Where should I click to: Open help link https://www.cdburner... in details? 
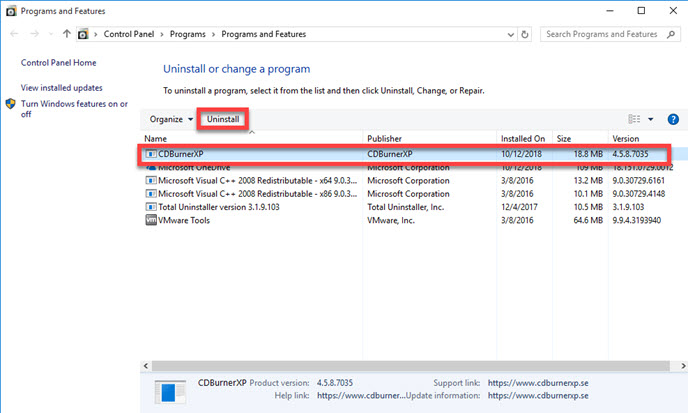click(x=361, y=395)
